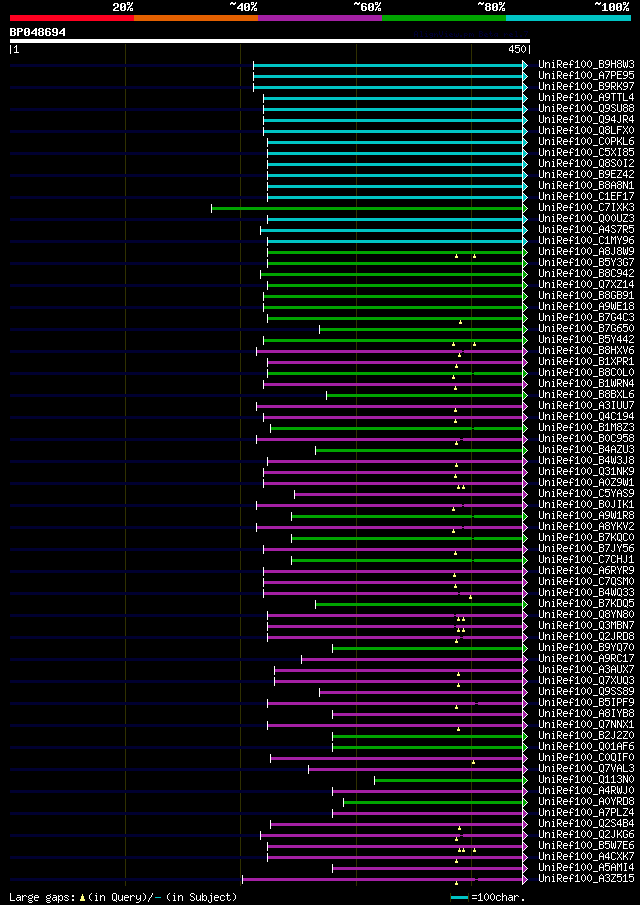Select the UniRef100_A9W1R8 label
This screenshot has width=640, height=905.
586,516
